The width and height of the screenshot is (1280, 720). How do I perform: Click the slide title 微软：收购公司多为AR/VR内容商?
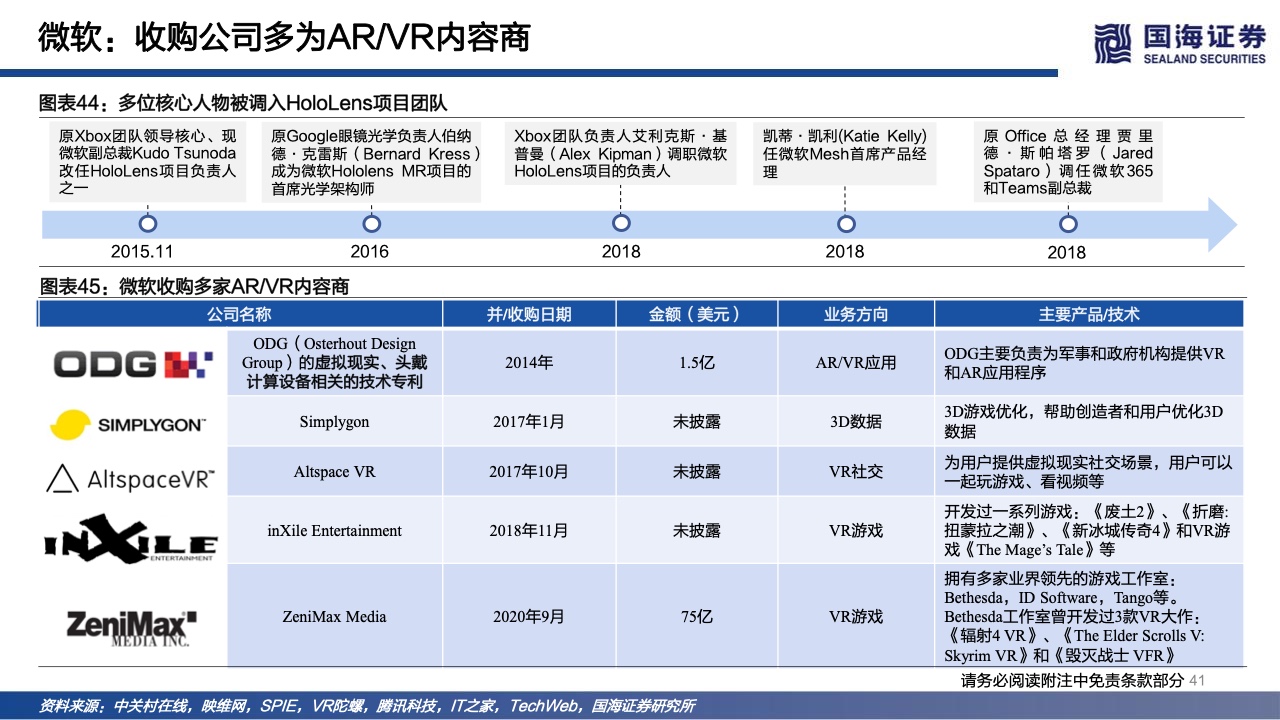[x=284, y=37]
